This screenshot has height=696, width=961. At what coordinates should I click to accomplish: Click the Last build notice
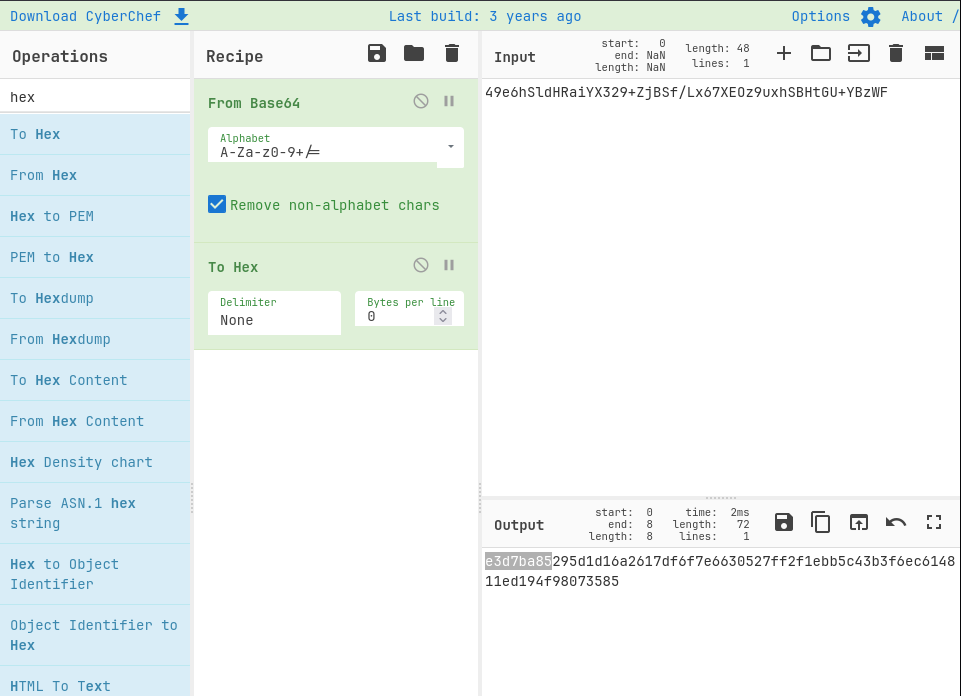tap(485, 17)
